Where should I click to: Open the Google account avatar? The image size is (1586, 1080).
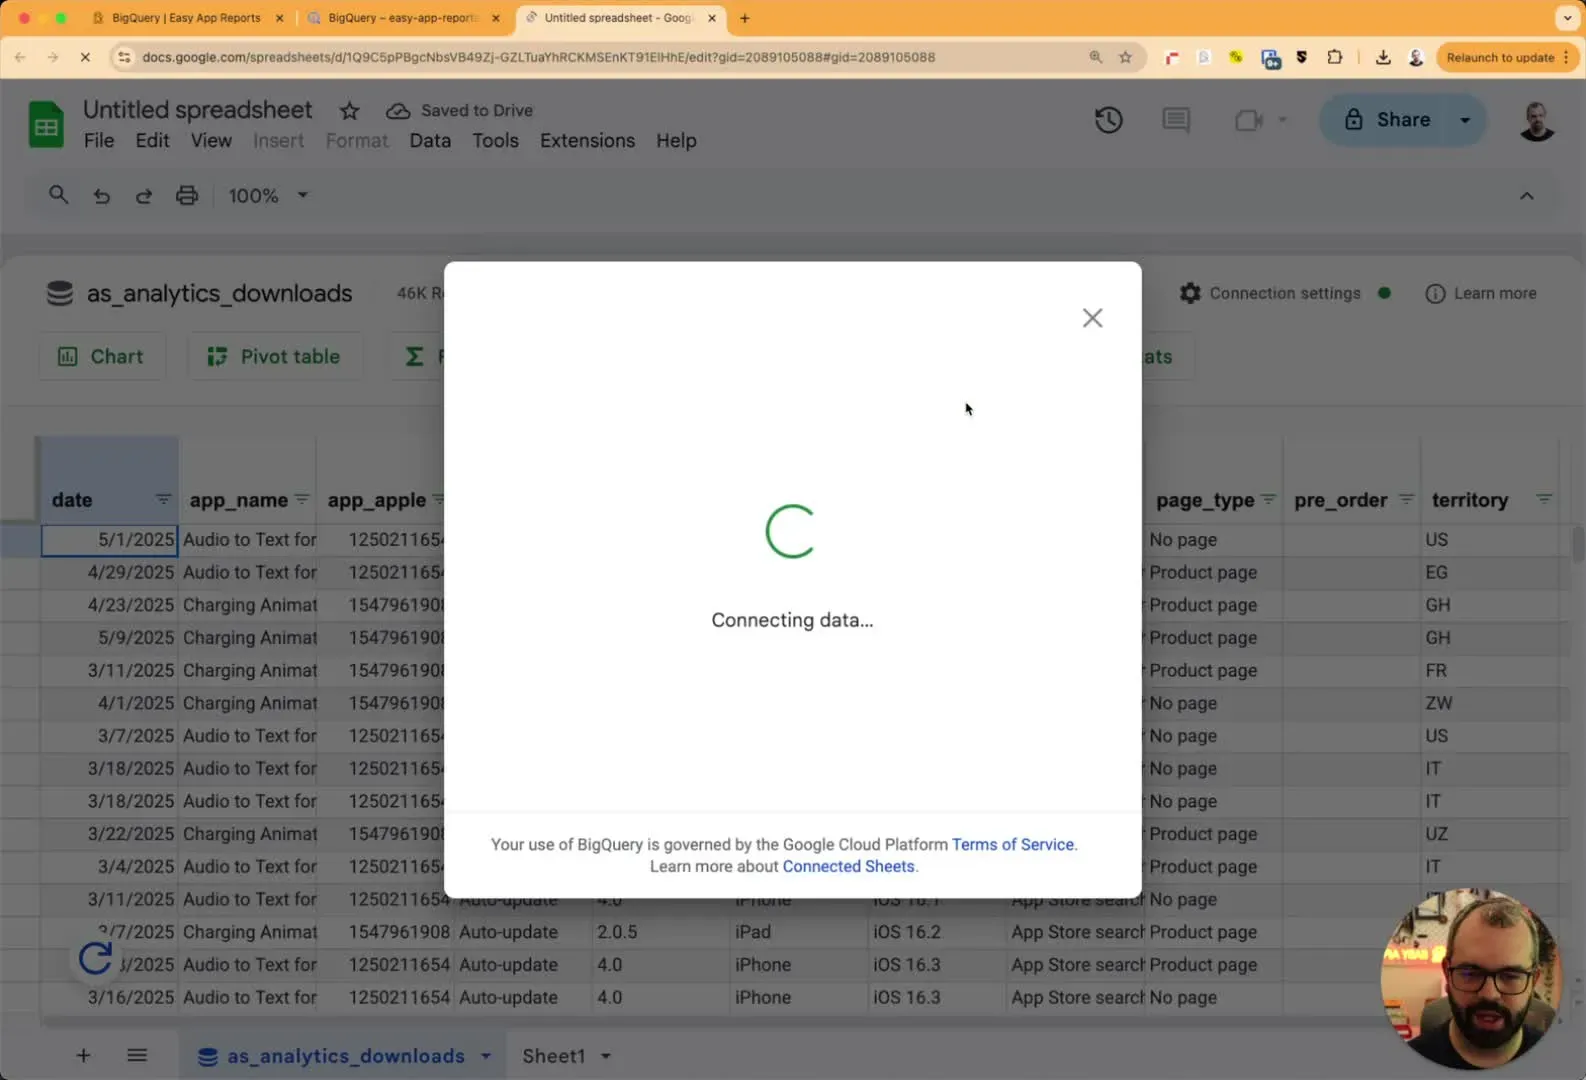pos(1536,120)
